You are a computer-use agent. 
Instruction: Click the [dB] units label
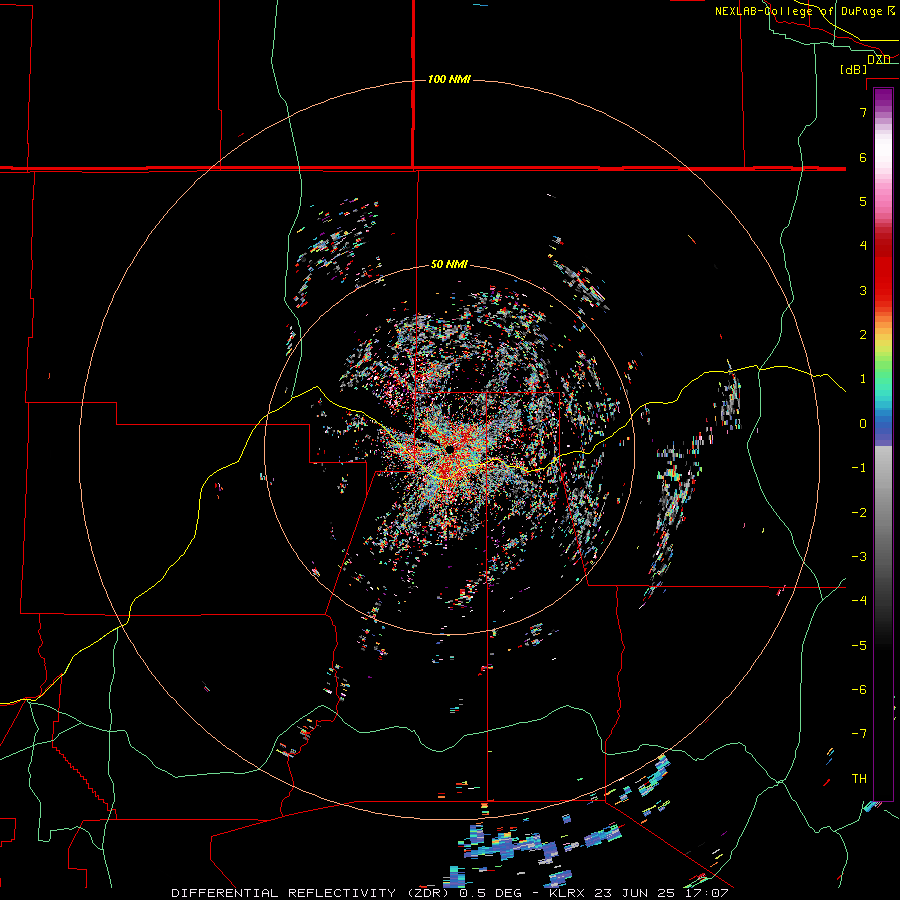coord(854,69)
